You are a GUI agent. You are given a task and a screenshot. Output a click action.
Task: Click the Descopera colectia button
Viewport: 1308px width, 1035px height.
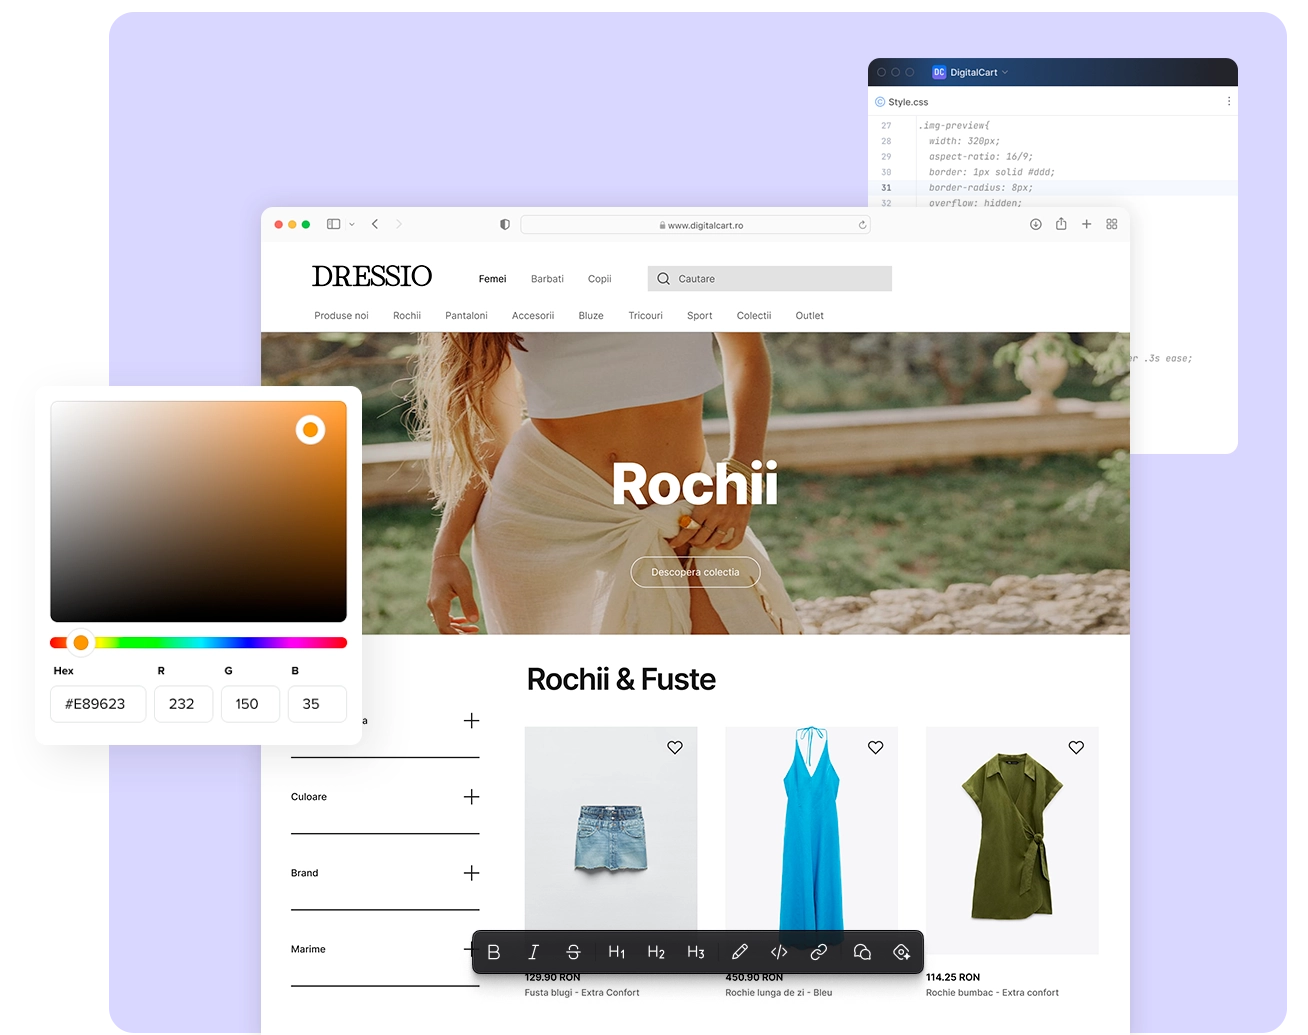(x=695, y=572)
